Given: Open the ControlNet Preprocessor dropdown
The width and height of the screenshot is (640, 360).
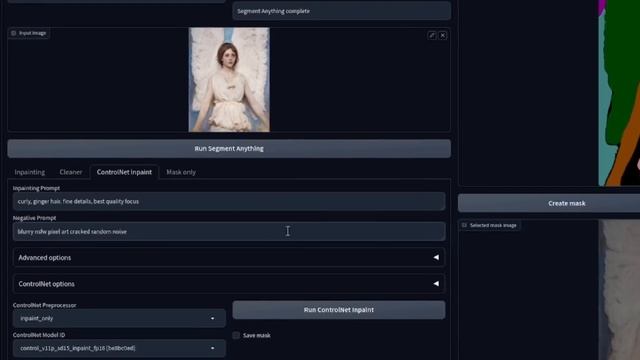Looking at the screenshot, I should 119,318.
